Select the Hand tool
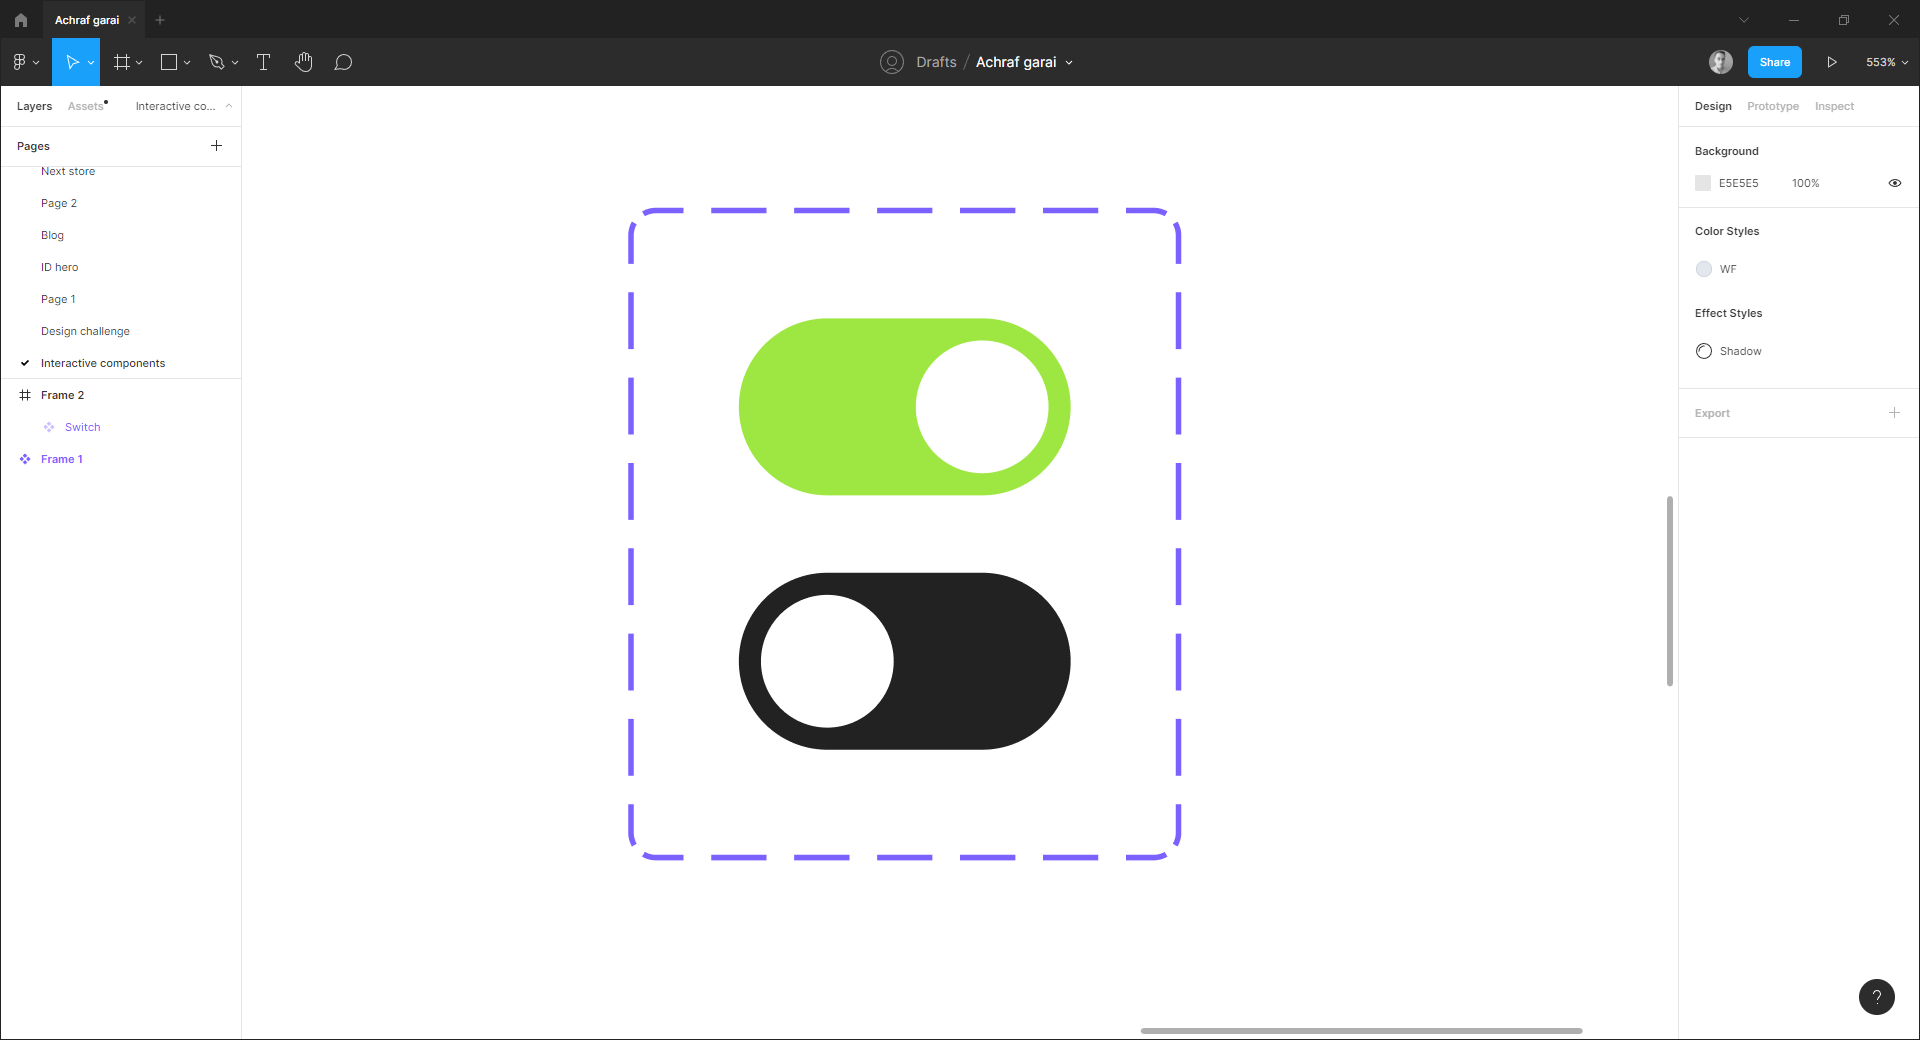This screenshot has height=1040, width=1920. tap(304, 62)
